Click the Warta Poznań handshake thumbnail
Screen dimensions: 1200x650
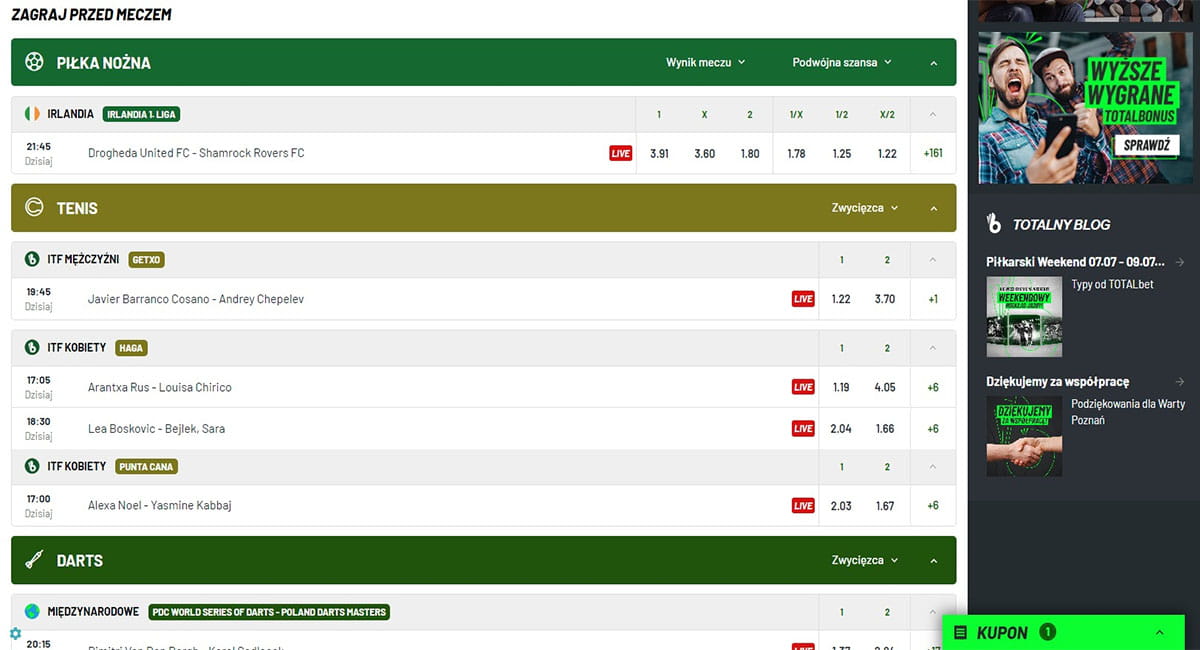point(1024,436)
